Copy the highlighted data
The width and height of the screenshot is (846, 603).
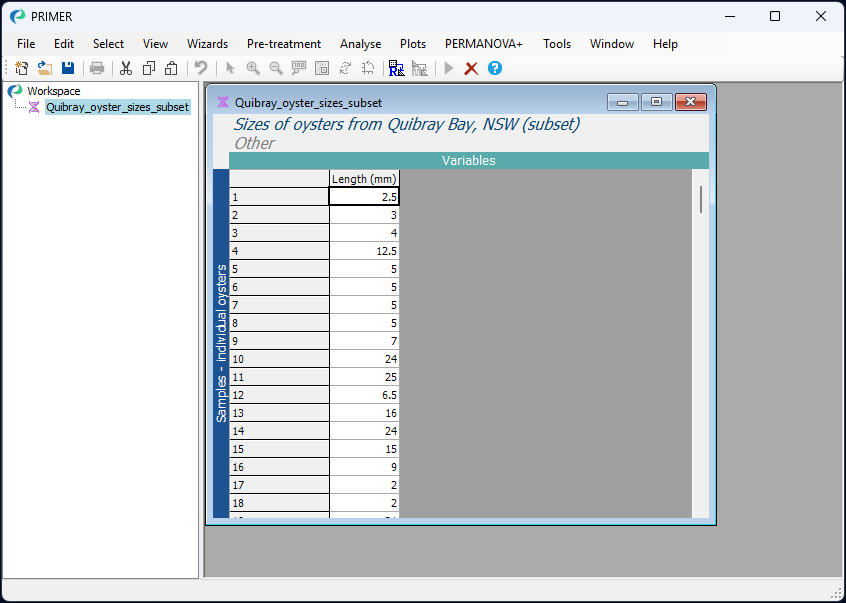click(150, 68)
